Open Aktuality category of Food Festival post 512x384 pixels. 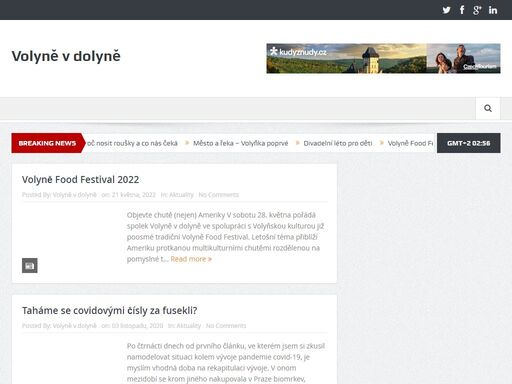pos(181,195)
